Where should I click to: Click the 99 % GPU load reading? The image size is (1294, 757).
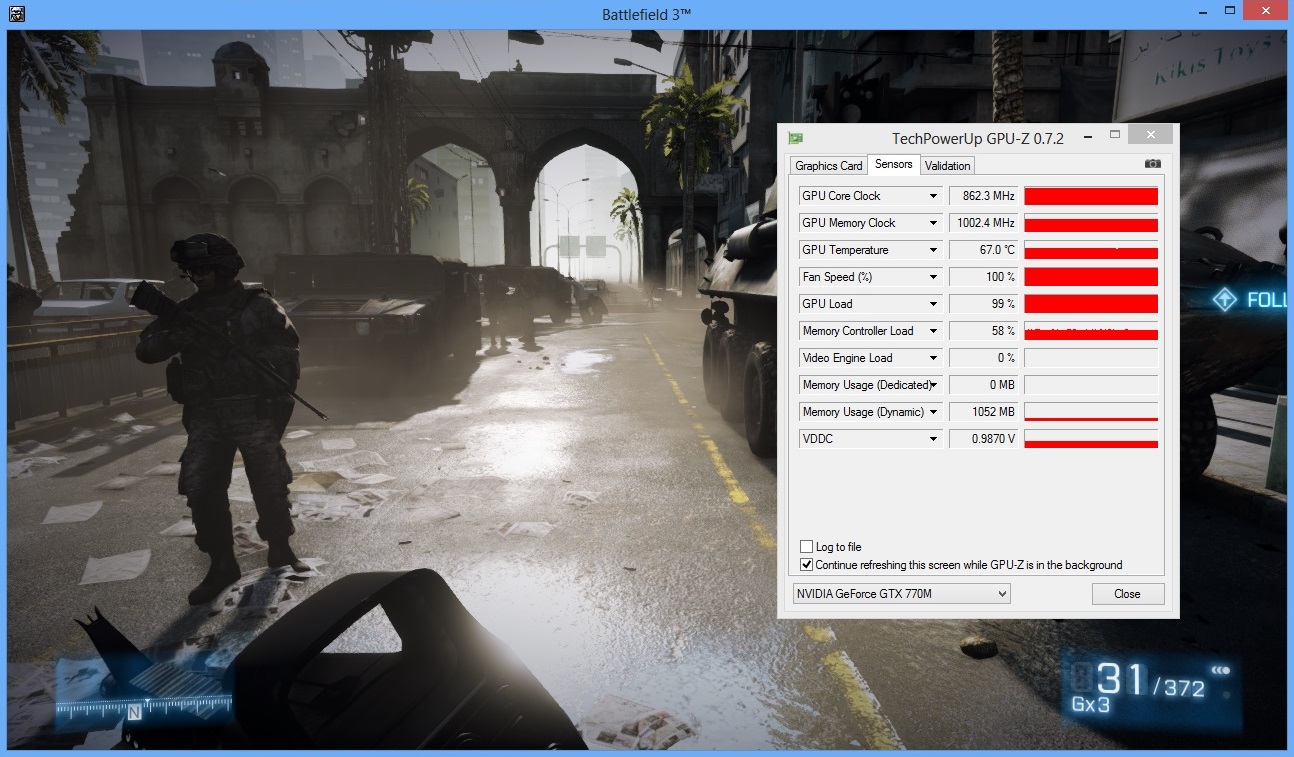click(983, 304)
